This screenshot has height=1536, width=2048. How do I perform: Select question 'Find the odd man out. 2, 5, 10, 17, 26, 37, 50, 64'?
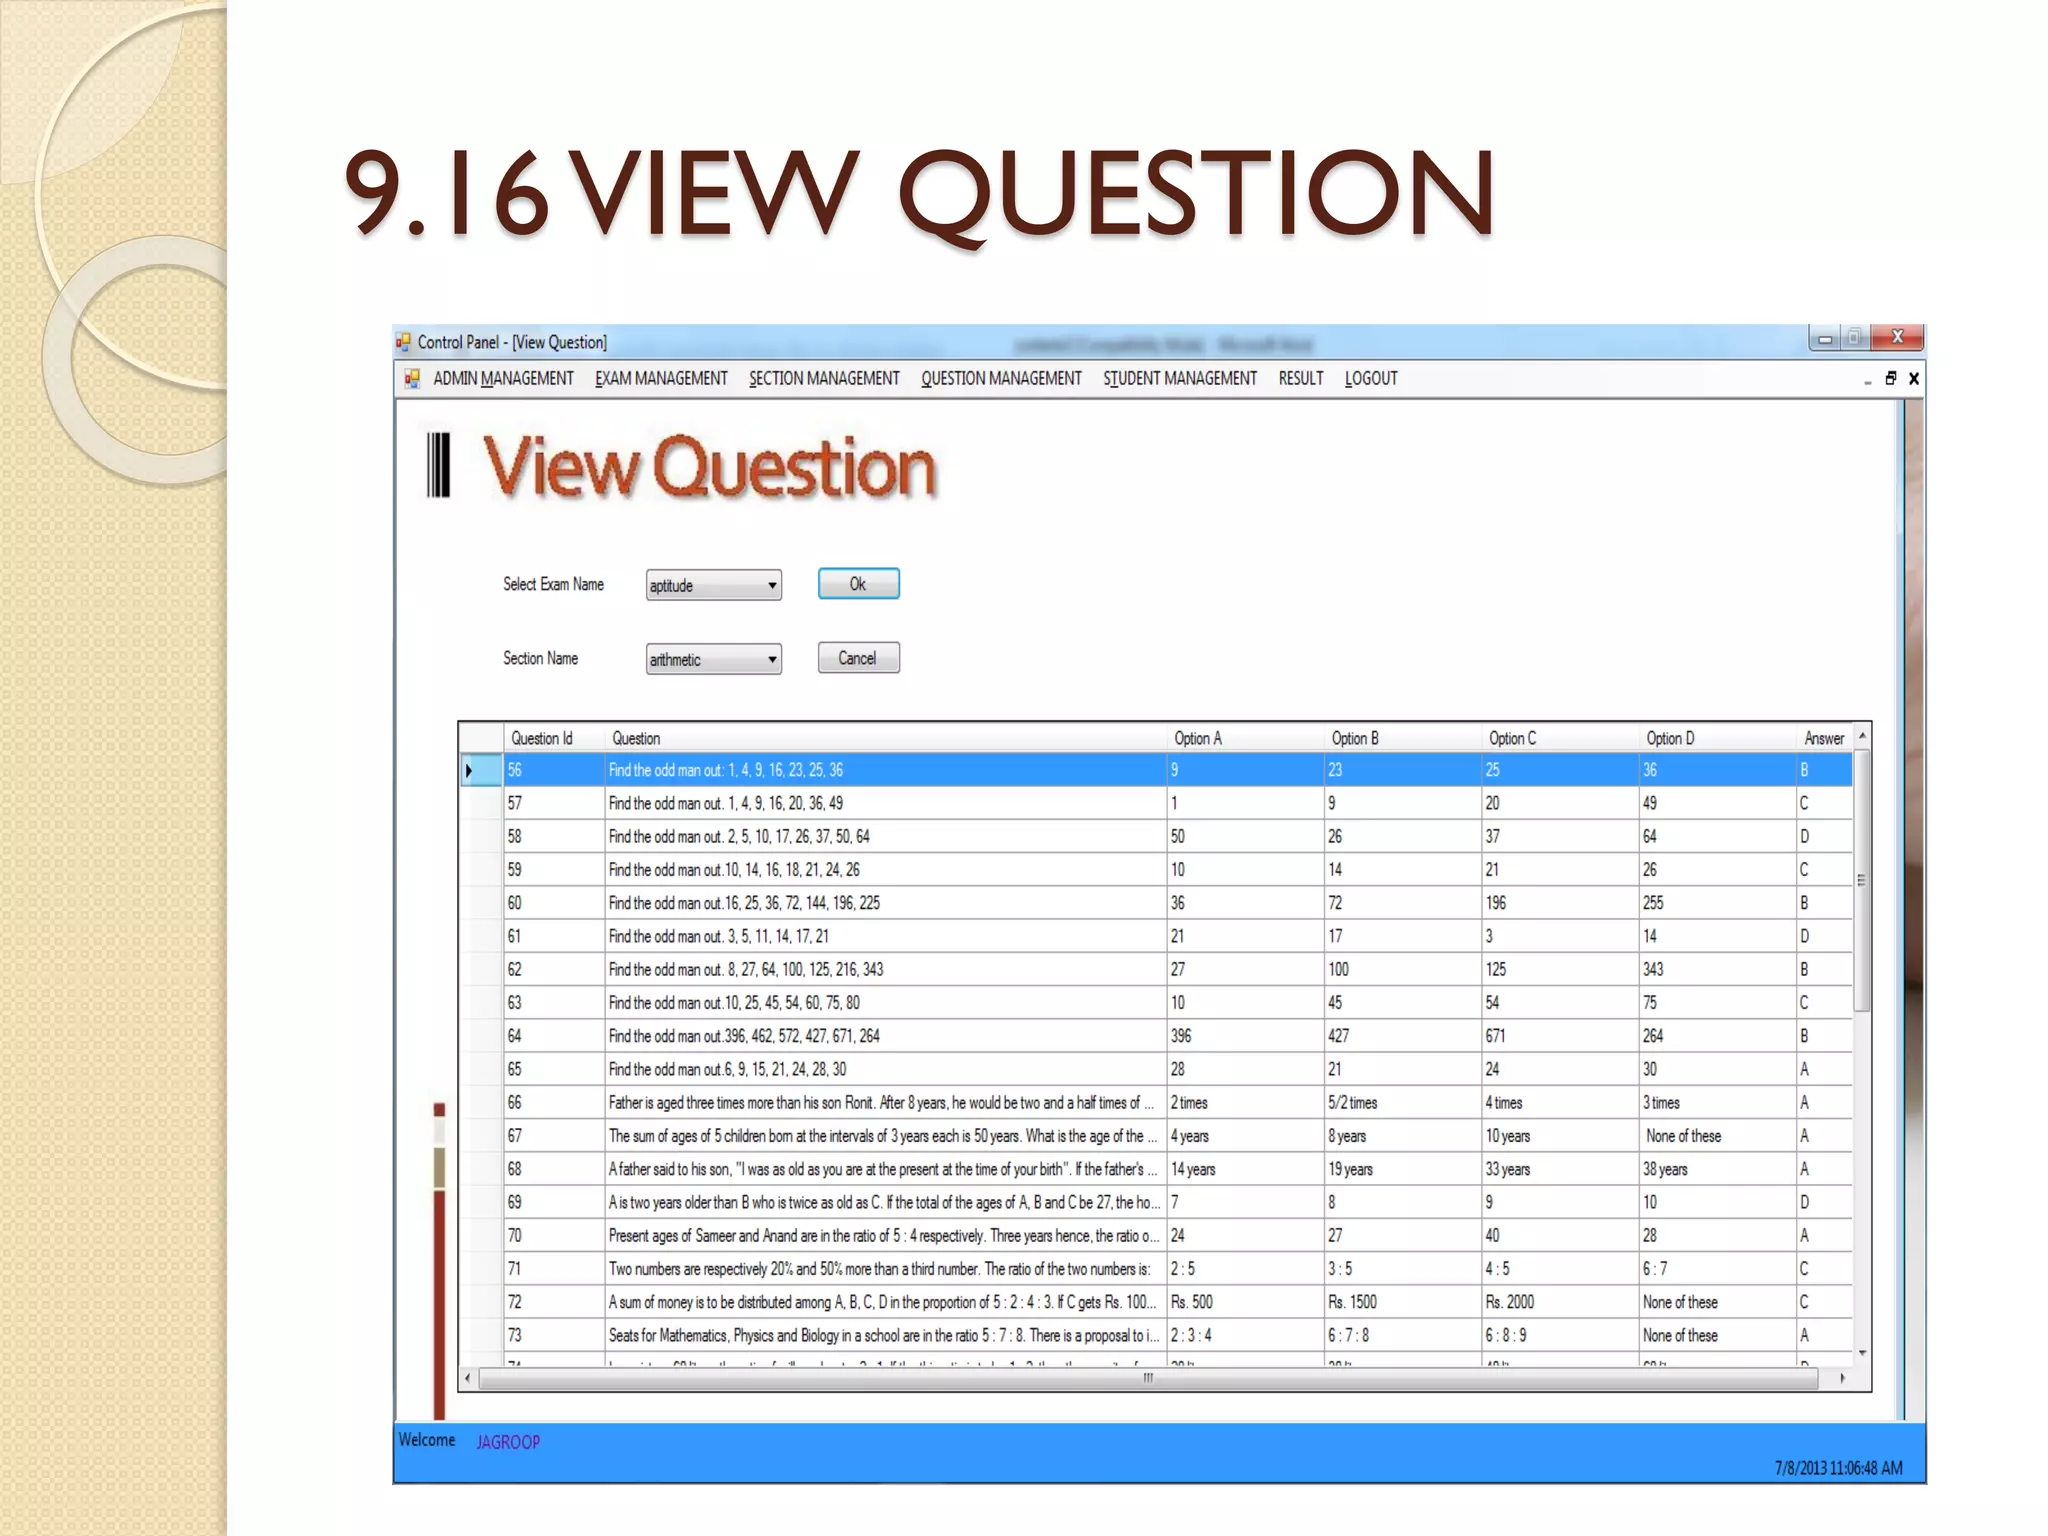[885, 836]
